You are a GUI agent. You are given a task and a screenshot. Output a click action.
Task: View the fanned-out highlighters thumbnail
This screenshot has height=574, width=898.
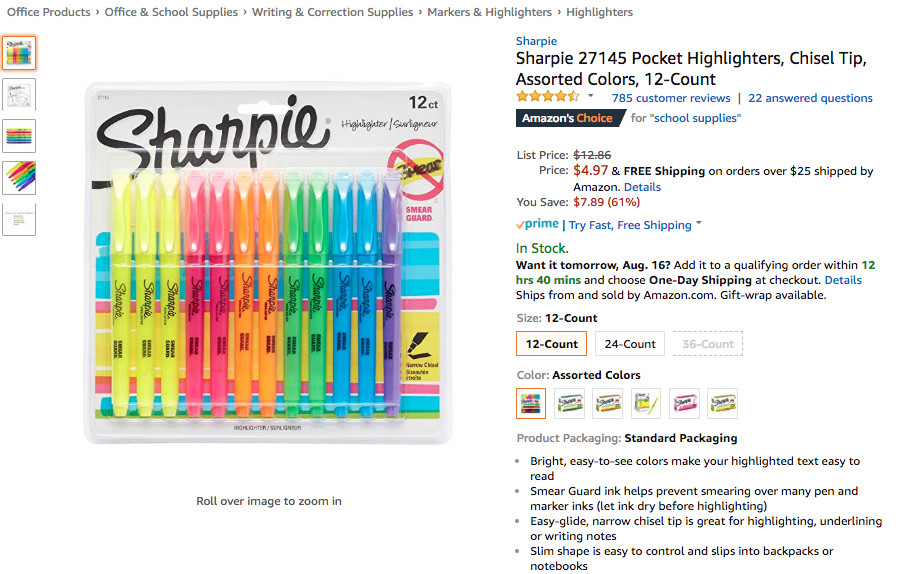[19, 178]
